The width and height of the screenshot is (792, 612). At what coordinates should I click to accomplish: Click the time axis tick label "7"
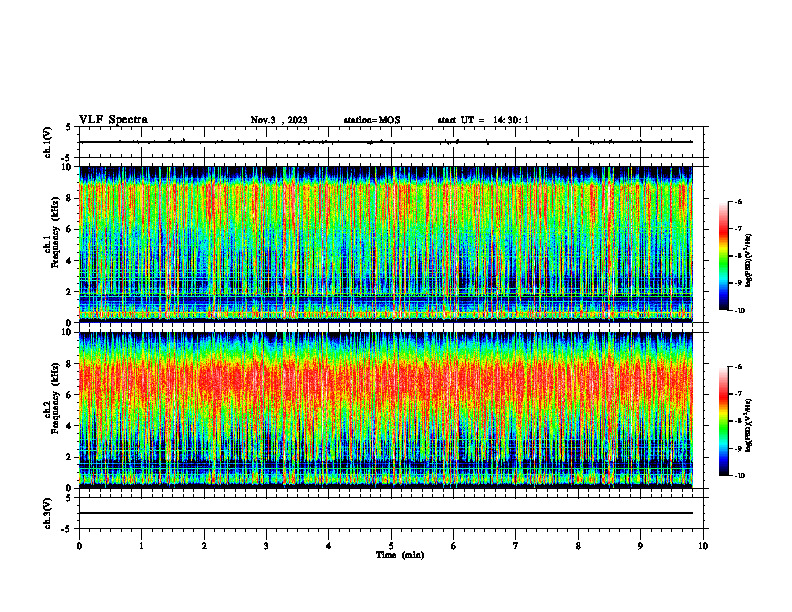[x=516, y=546]
